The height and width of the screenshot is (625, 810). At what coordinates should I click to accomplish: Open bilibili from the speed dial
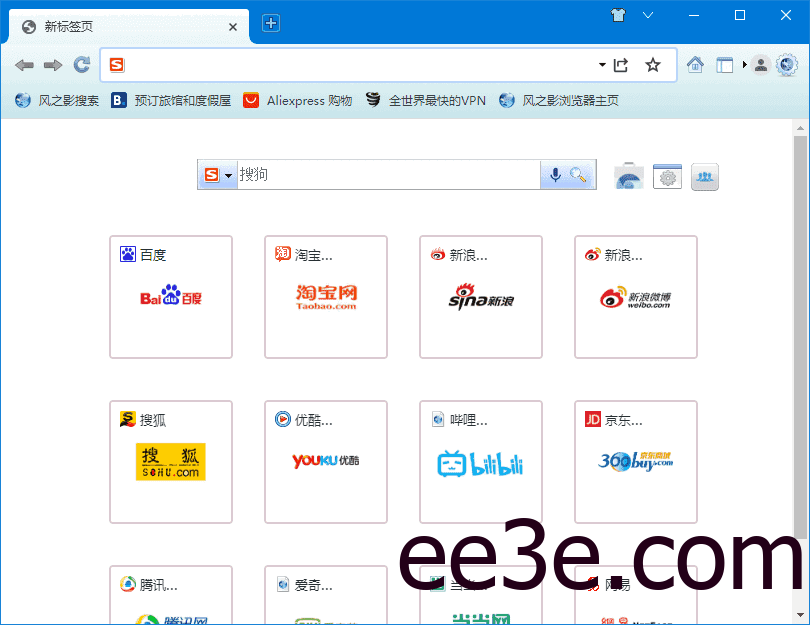click(x=481, y=462)
